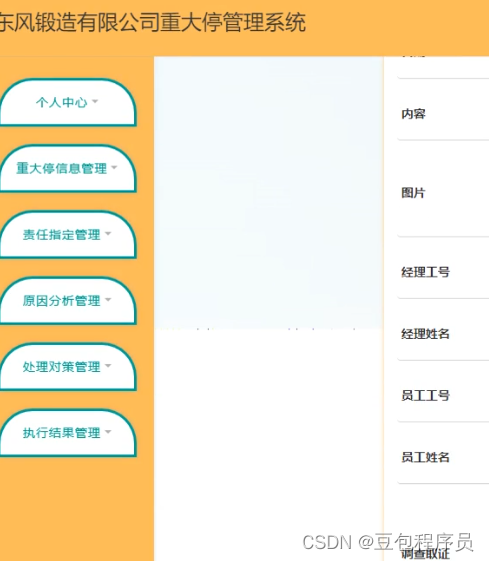This screenshot has width=489, height=561.
Task: Click the 调查取证 field label
Action: click(425, 554)
